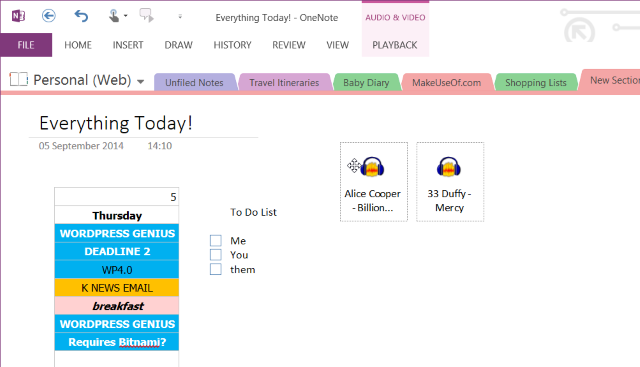Check the You to-do checkbox
The height and width of the screenshot is (367, 640).
click(x=216, y=255)
